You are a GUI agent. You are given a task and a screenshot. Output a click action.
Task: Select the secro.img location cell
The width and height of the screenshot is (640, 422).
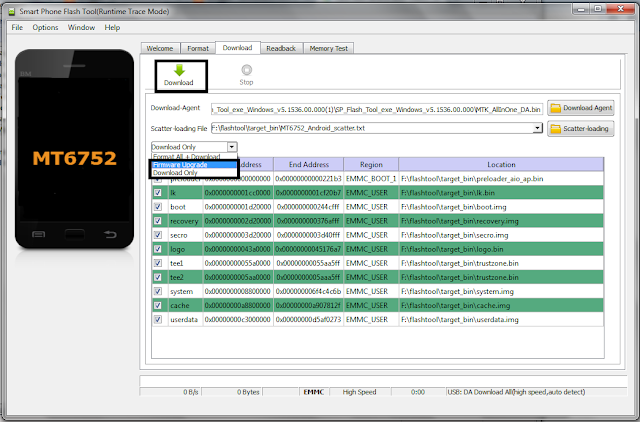pyautogui.click(x=501, y=235)
